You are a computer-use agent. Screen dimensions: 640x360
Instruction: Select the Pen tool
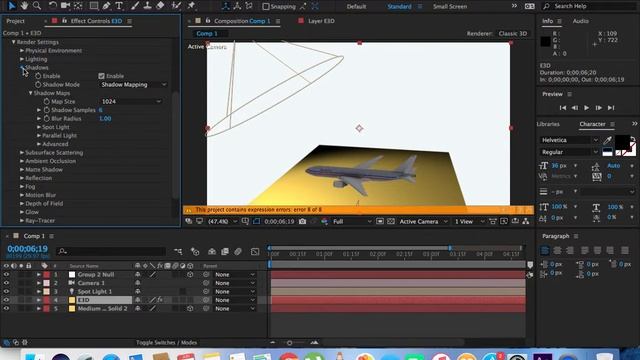(x=107, y=6)
